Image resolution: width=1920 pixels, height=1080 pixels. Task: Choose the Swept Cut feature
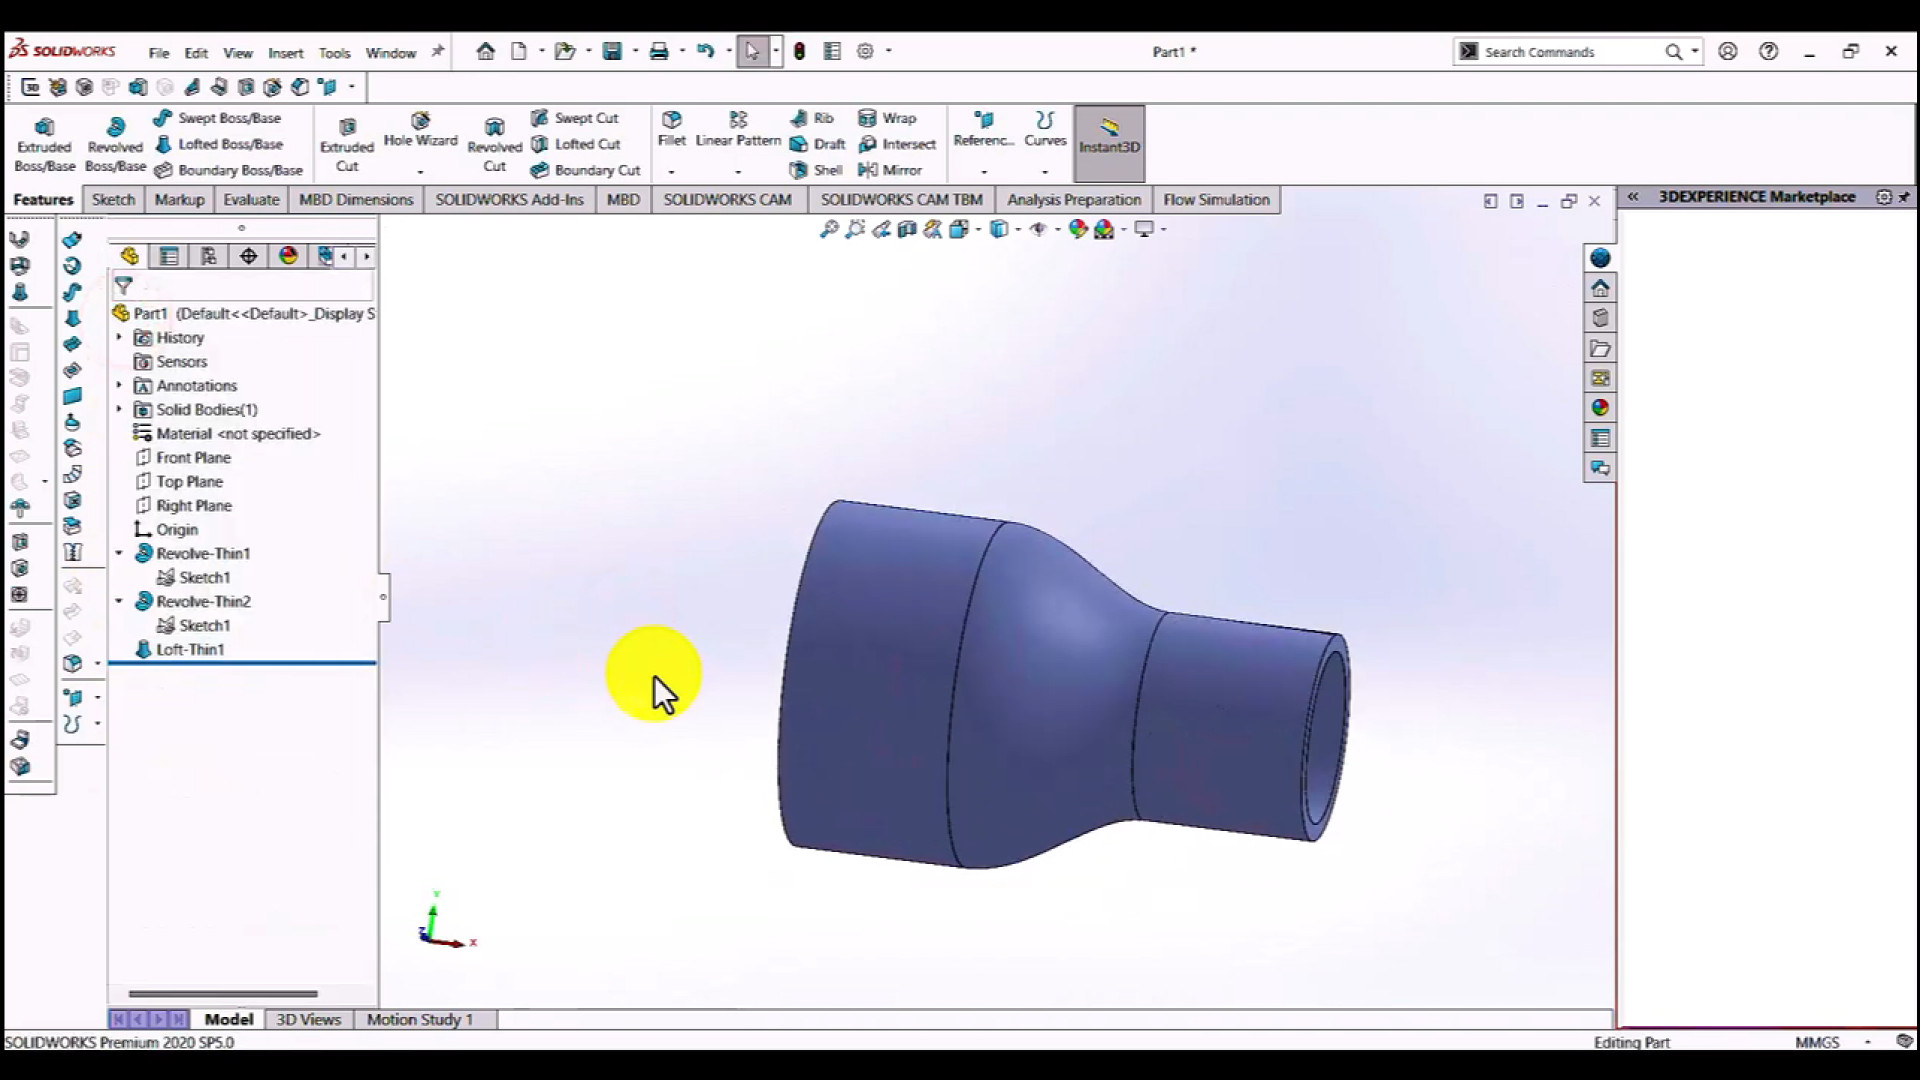click(575, 118)
